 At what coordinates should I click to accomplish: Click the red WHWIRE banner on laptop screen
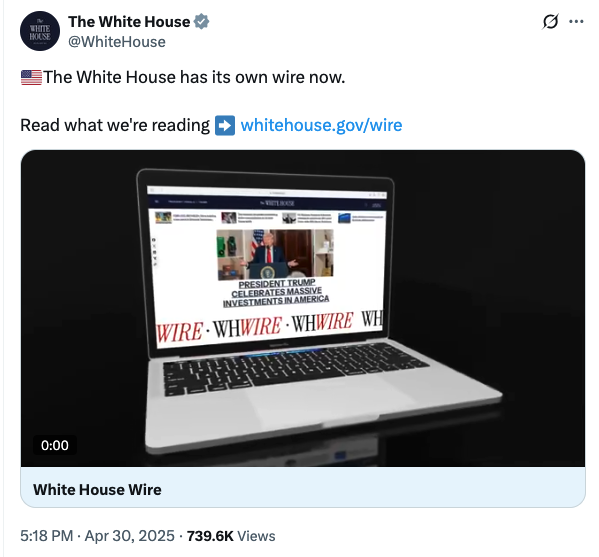[270, 327]
